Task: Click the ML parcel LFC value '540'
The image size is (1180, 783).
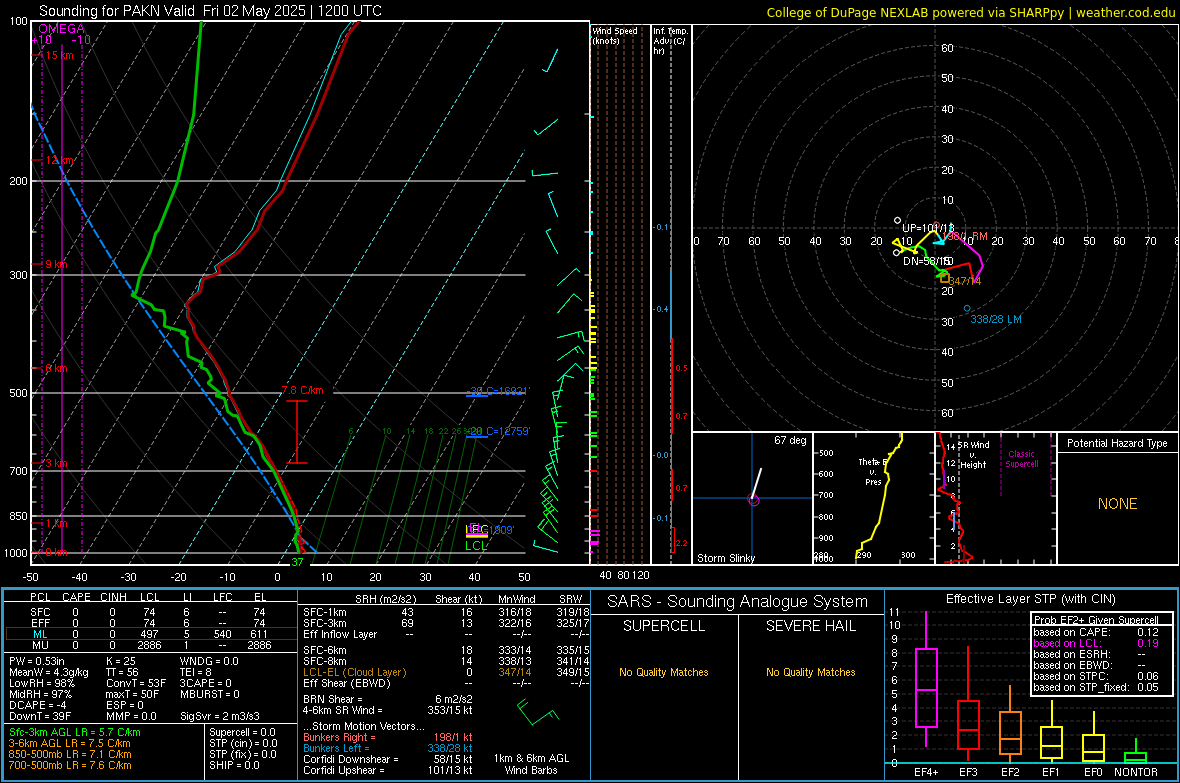Action: pos(222,634)
